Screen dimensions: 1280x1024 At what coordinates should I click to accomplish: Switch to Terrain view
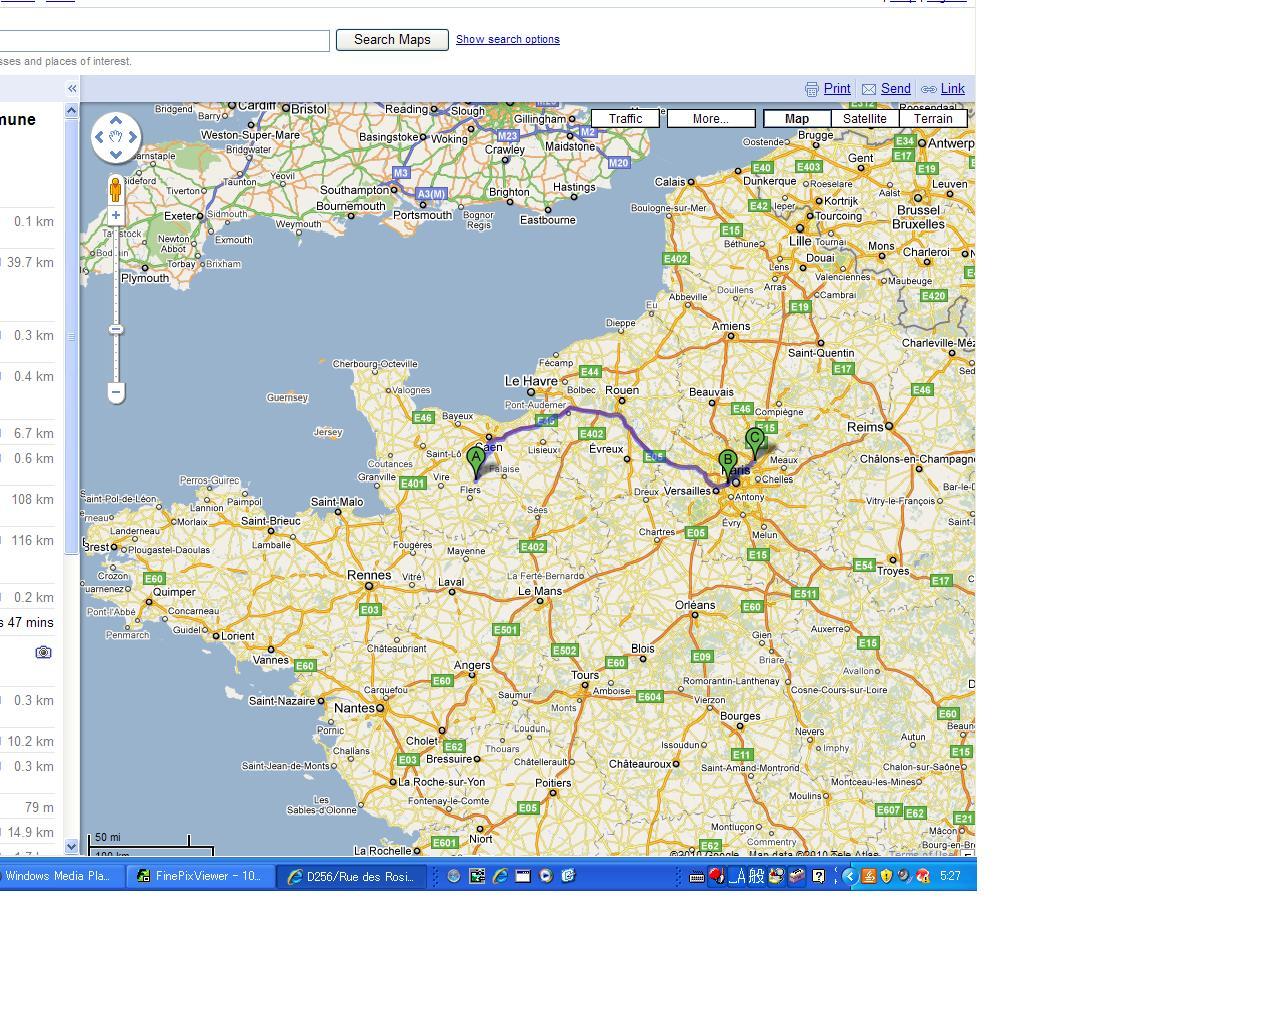pyautogui.click(x=932, y=118)
